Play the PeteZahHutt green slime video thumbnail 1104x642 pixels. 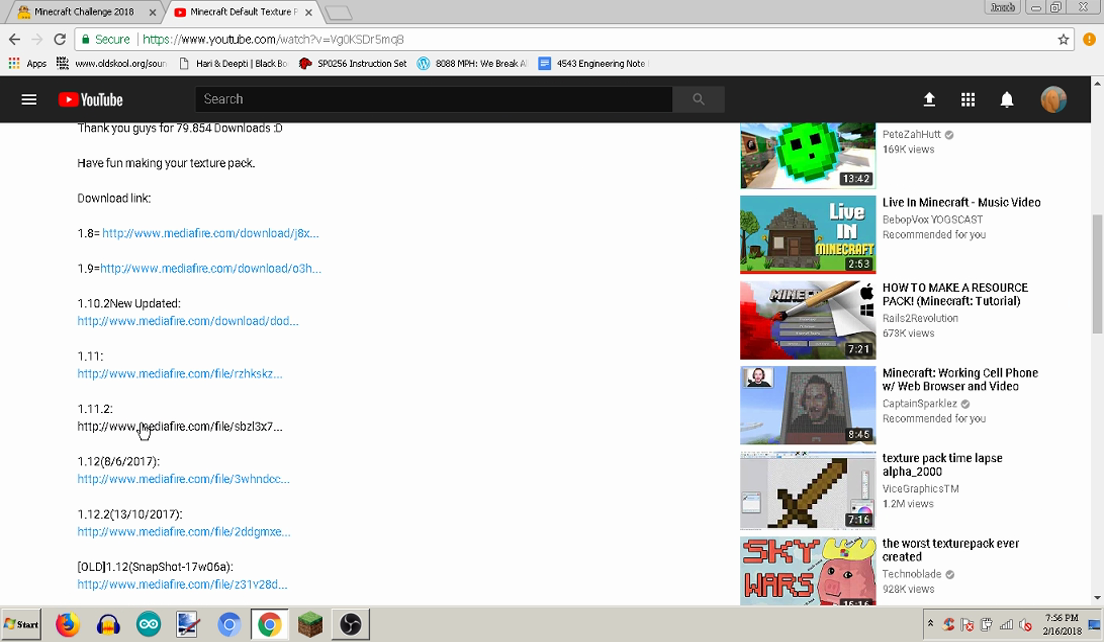(808, 156)
